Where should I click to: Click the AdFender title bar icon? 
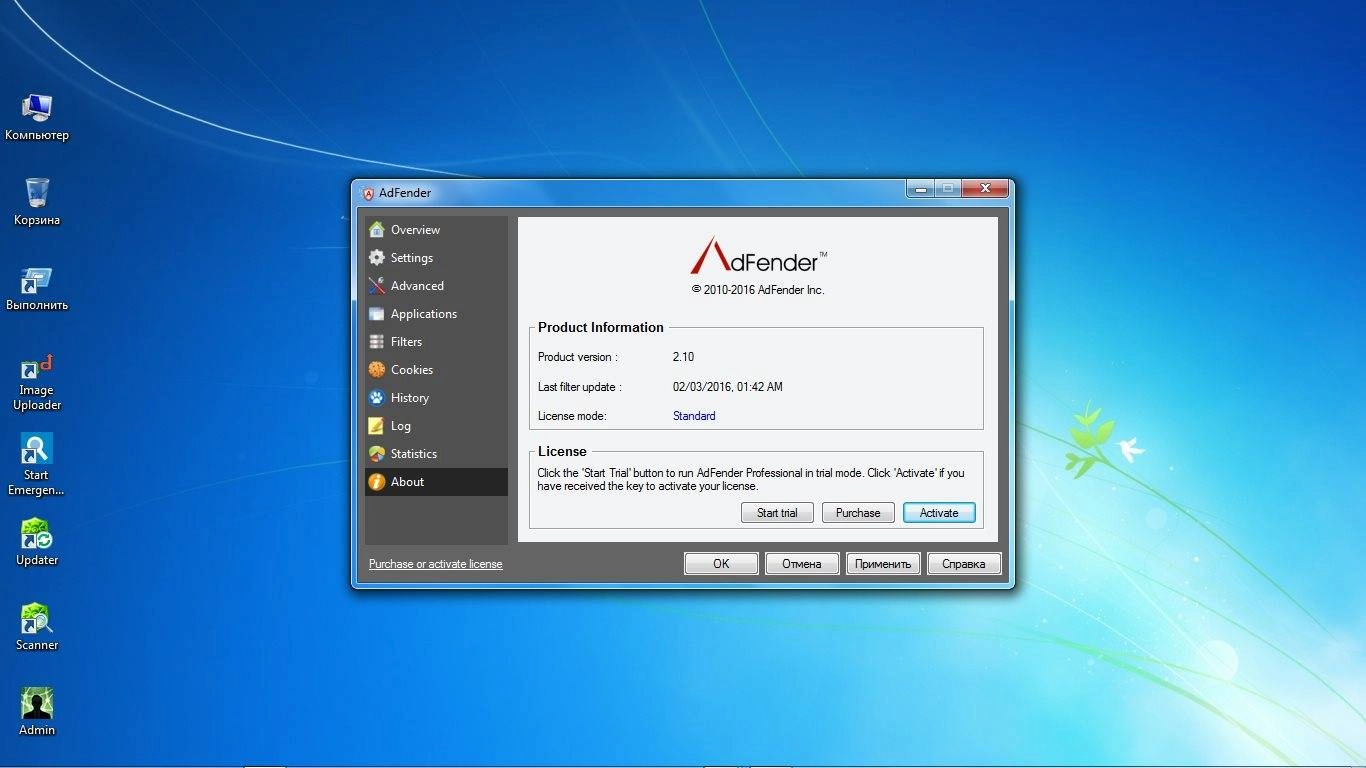(x=368, y=193)
